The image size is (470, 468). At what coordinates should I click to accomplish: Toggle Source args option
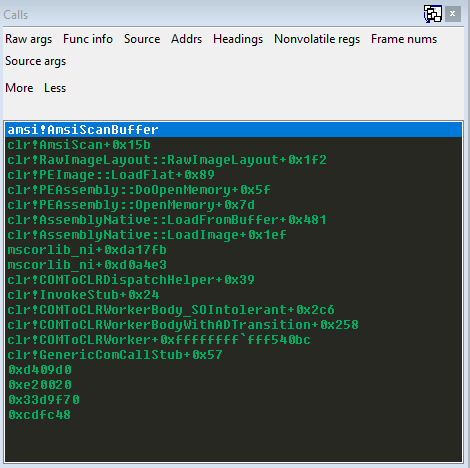(x=36, y=61)
